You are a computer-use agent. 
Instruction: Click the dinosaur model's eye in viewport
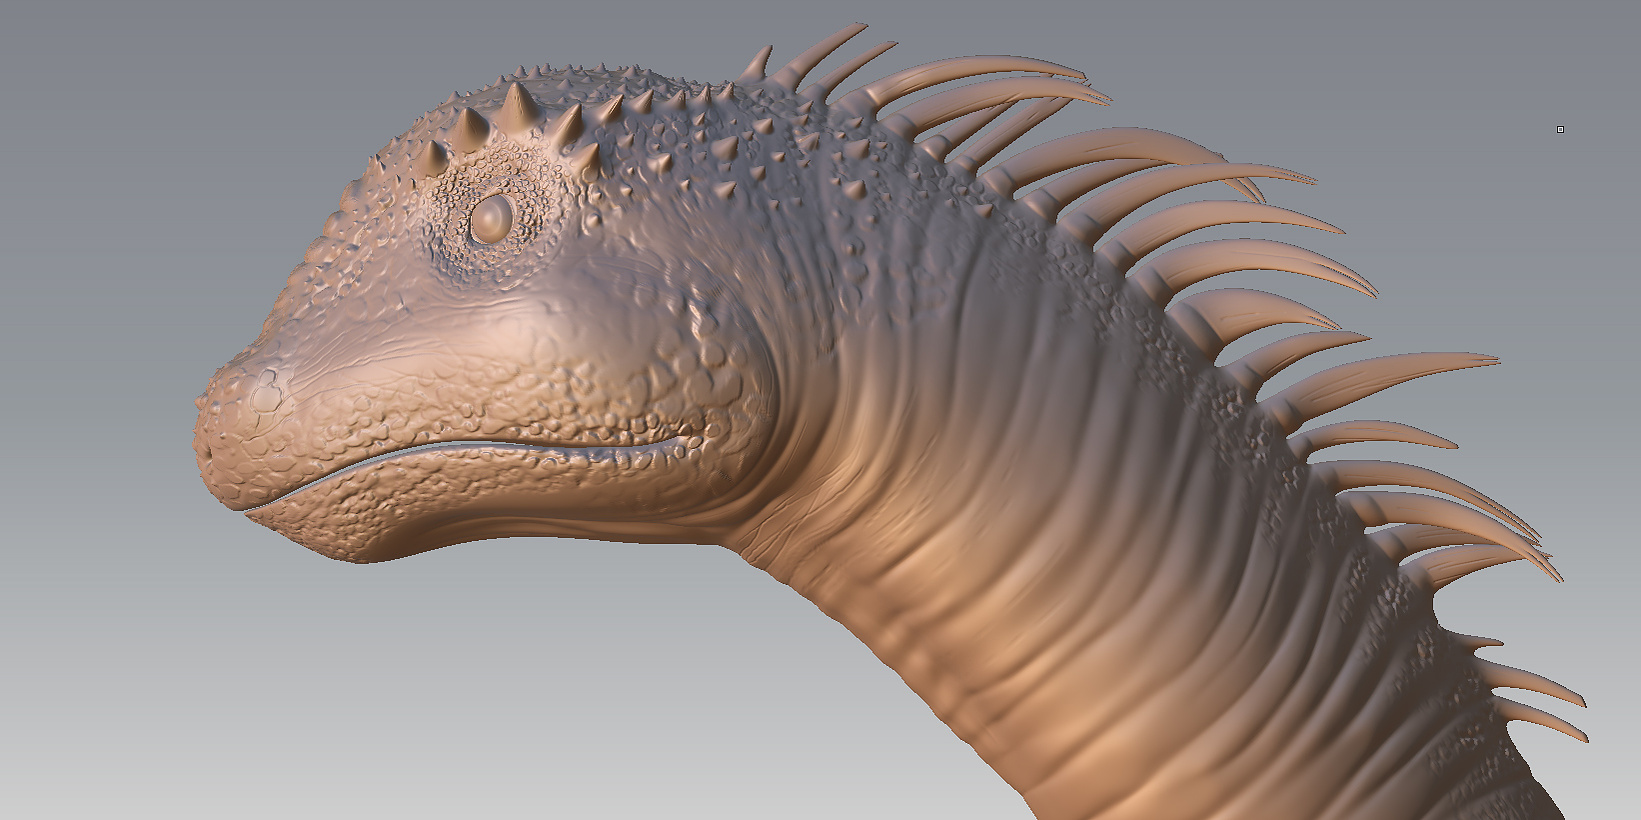click(x=492, y=217)
